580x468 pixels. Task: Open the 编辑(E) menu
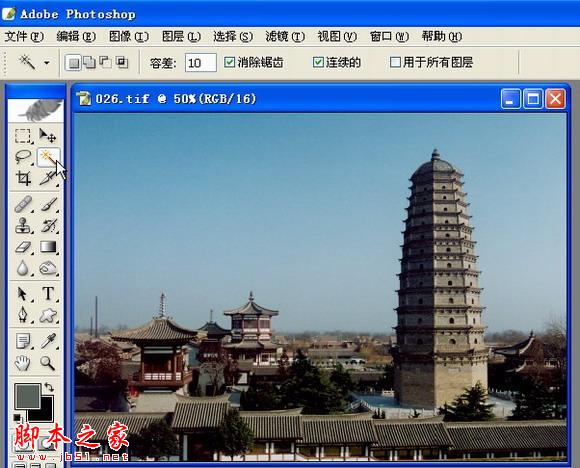76,36
